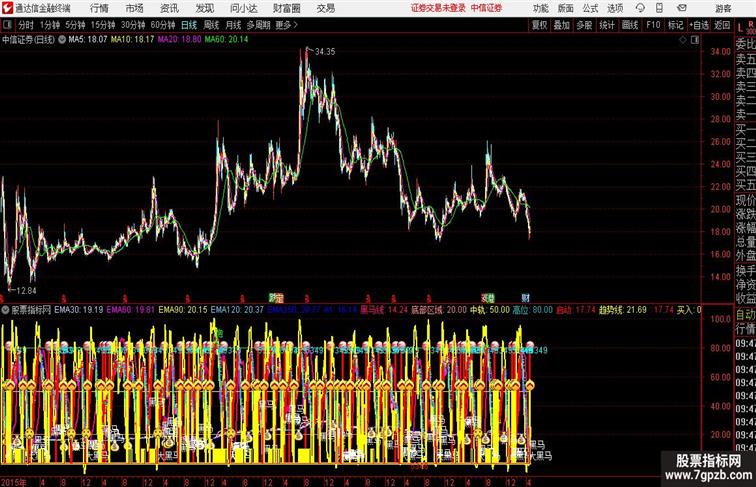Click the EMA120: 20.37 indicator value
The image size is (756, 487).
[x=237, y=310]
